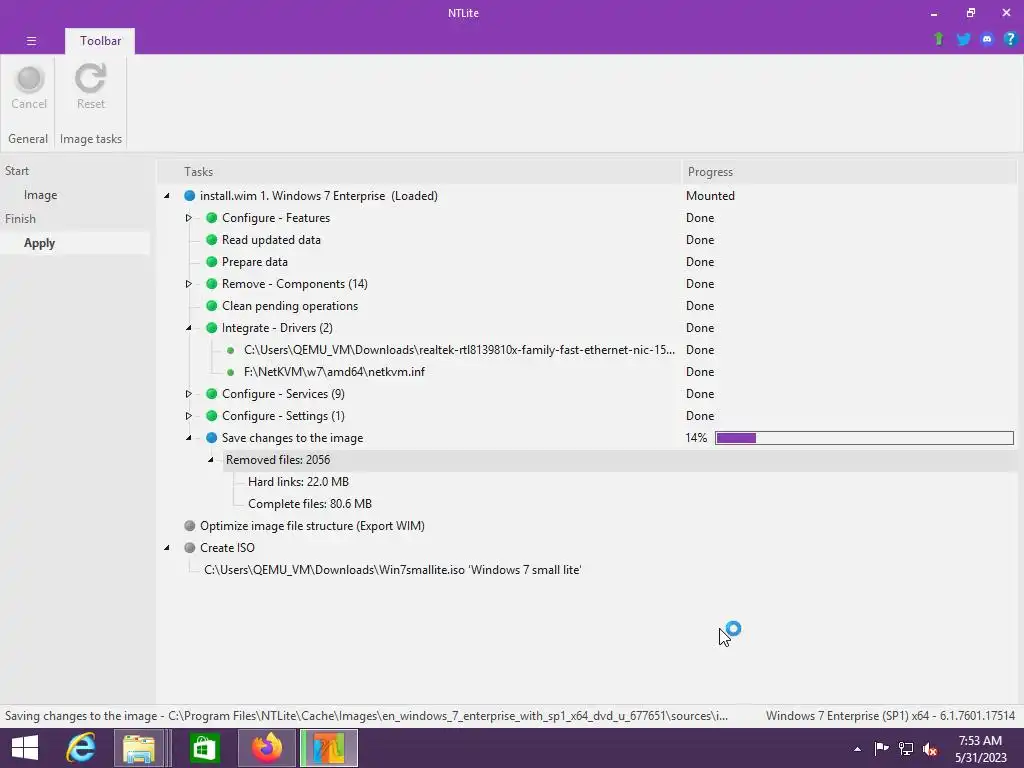Open the network tray icon

pyautogui.click(x=906, y=748)
